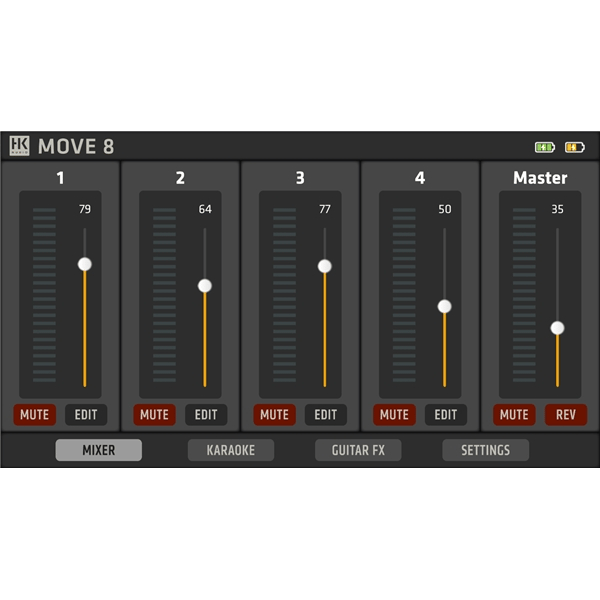Click the value 35 on Master
The image size is (600, 600).
pos(558,209)
